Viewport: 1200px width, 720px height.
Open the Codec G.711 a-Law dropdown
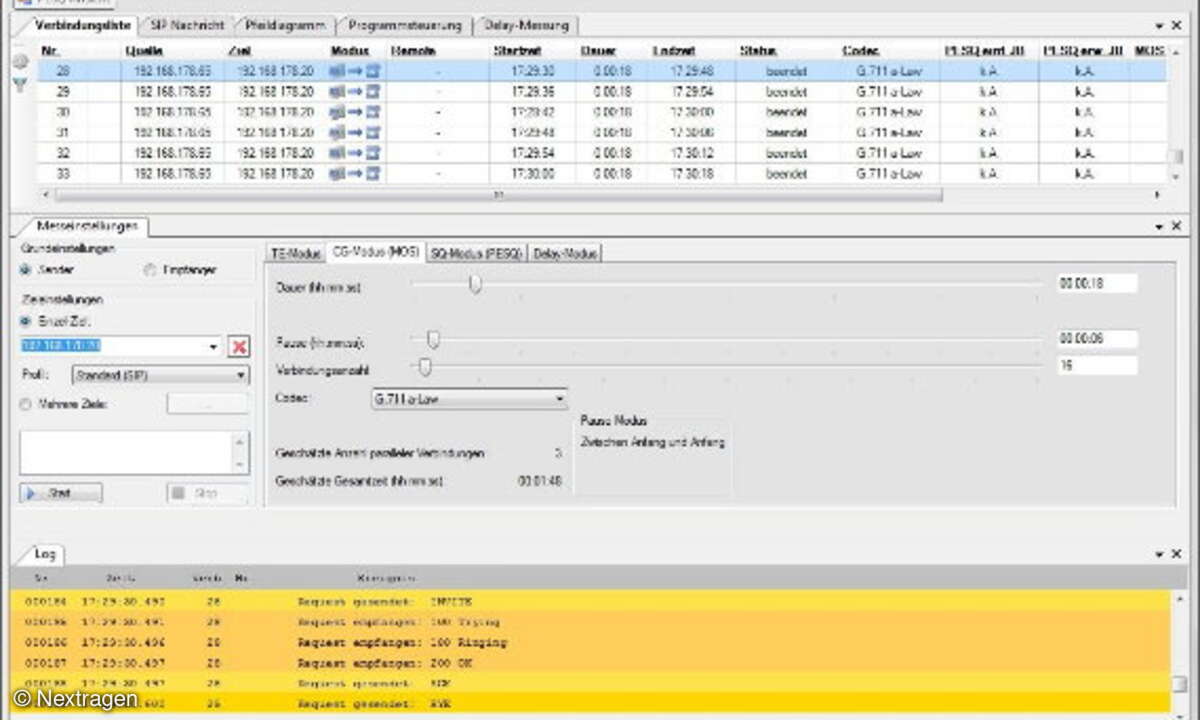[469, 399]
